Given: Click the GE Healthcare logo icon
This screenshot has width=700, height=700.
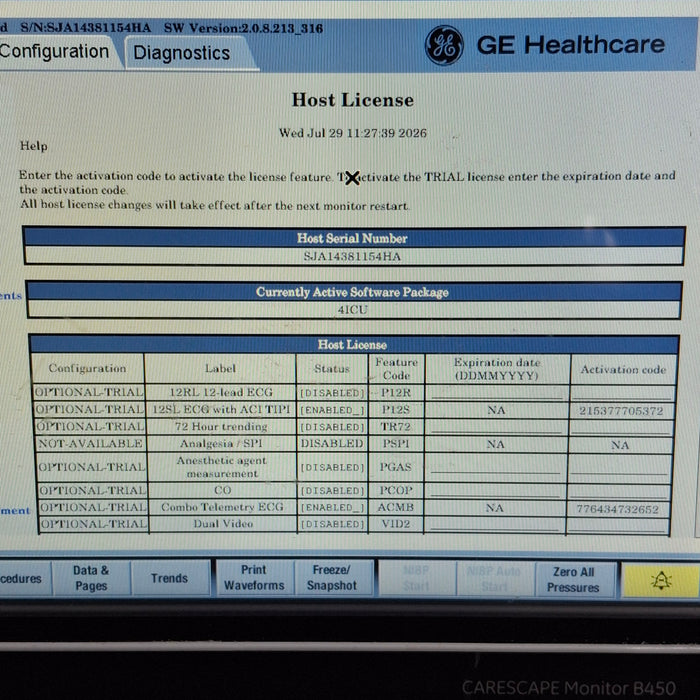Looking at the screenshot, I should (444, 45).
